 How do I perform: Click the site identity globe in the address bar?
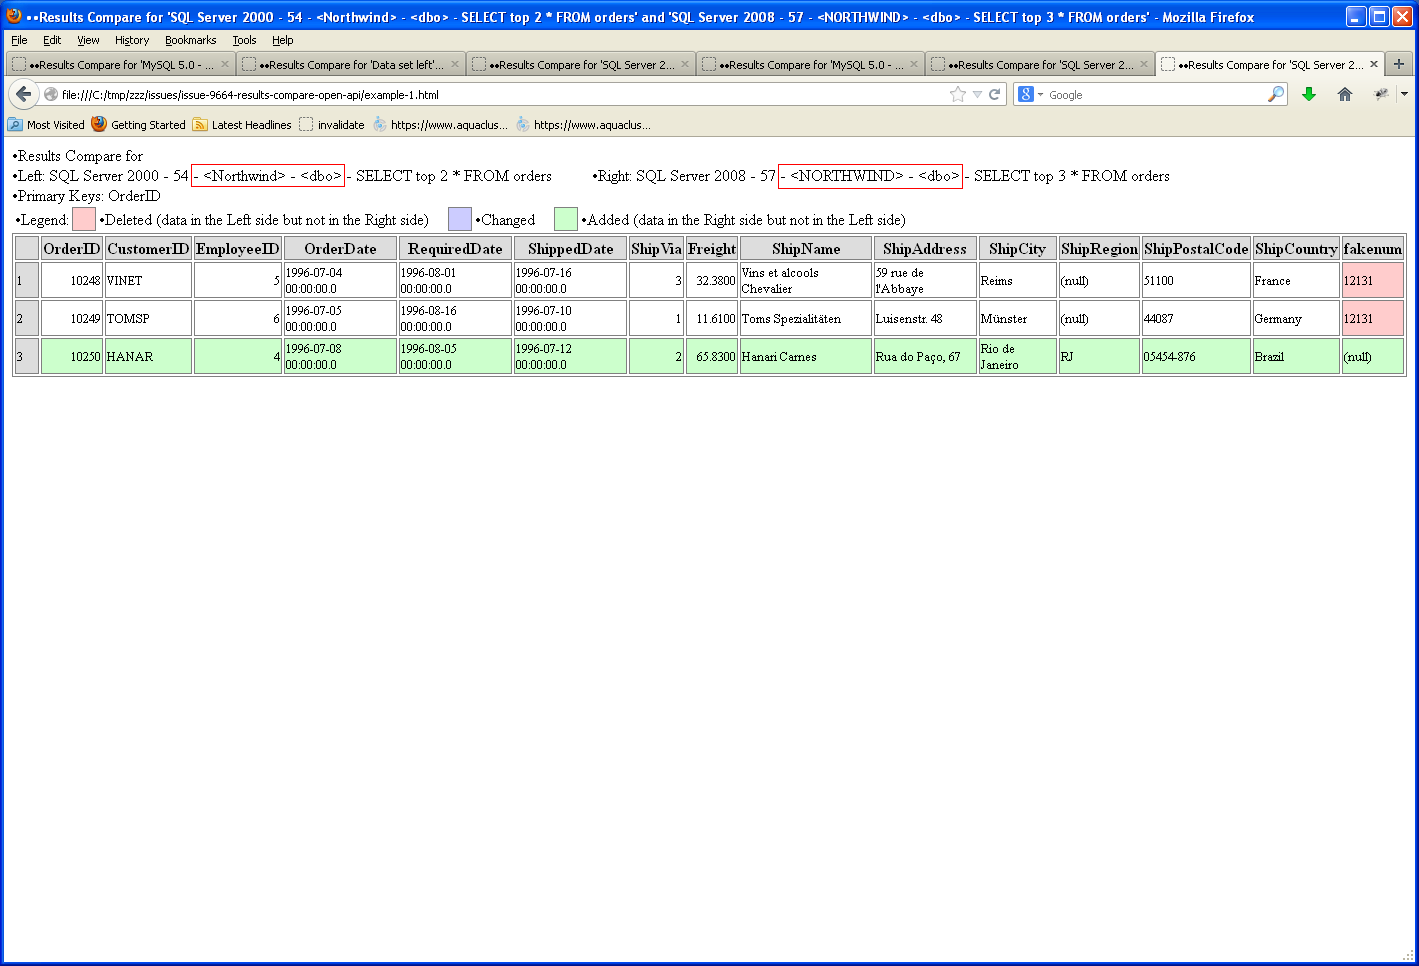51,94
